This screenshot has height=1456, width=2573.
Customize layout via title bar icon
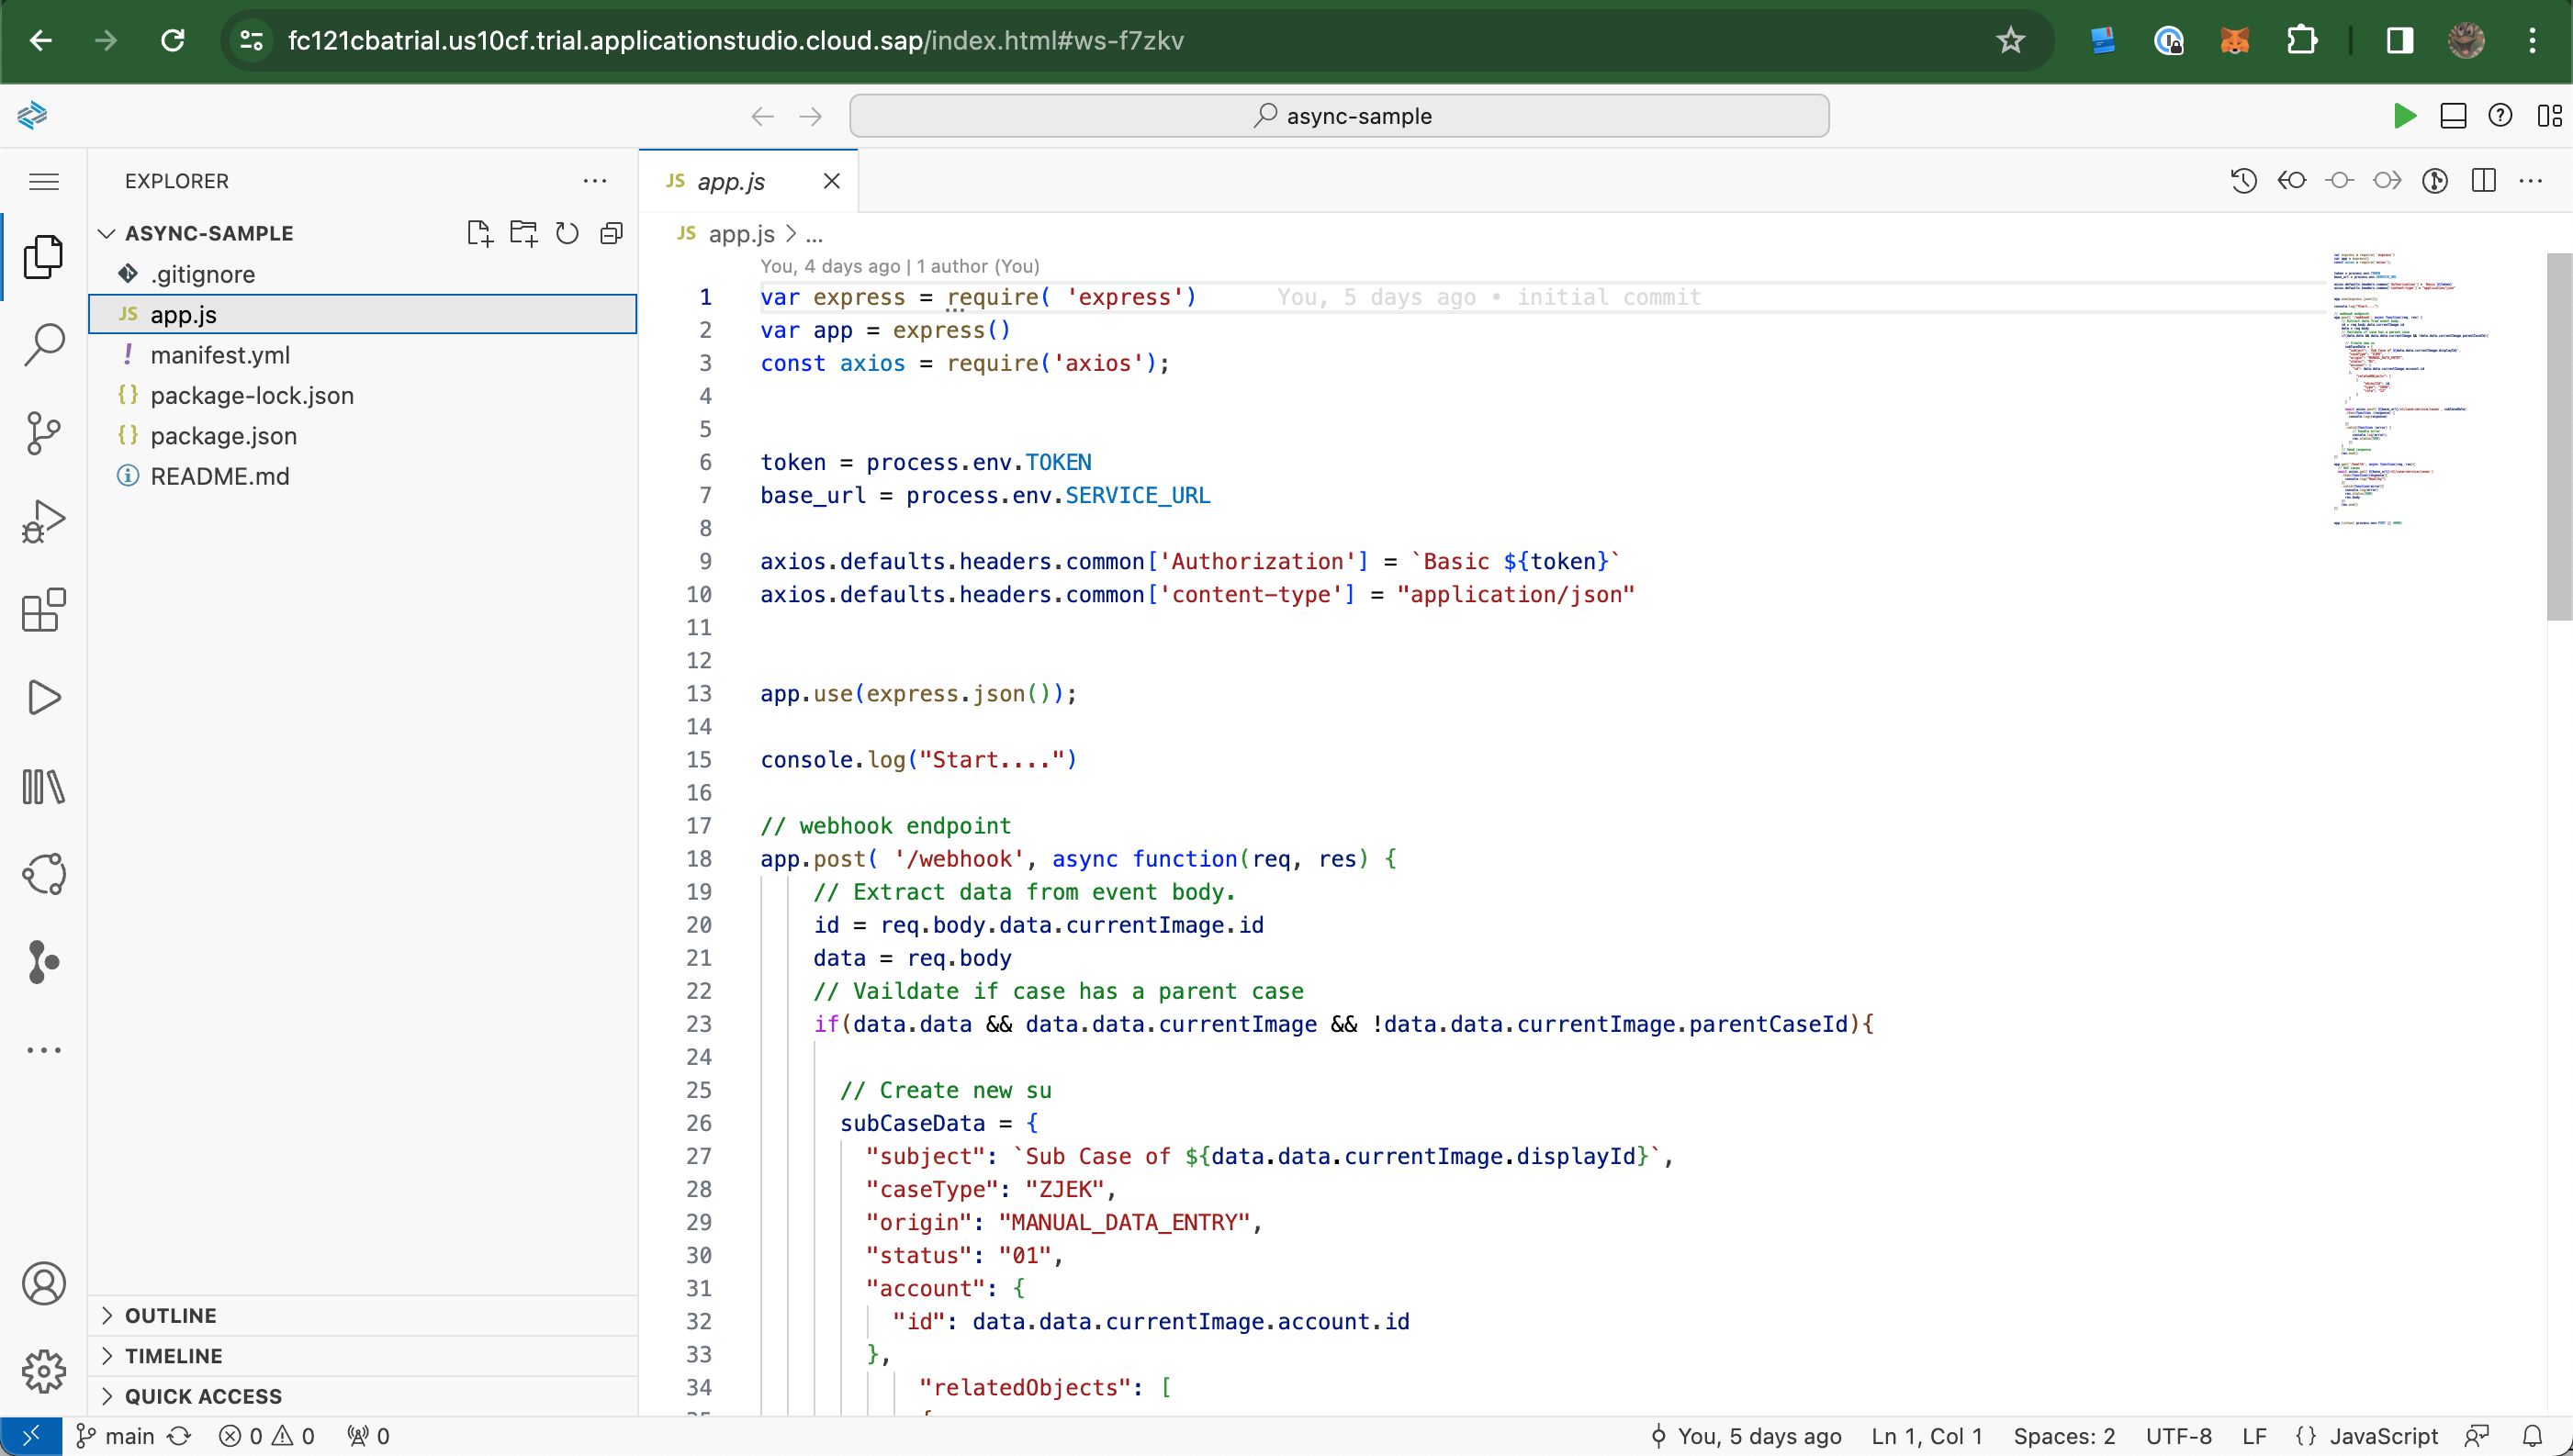point(2549,116)
